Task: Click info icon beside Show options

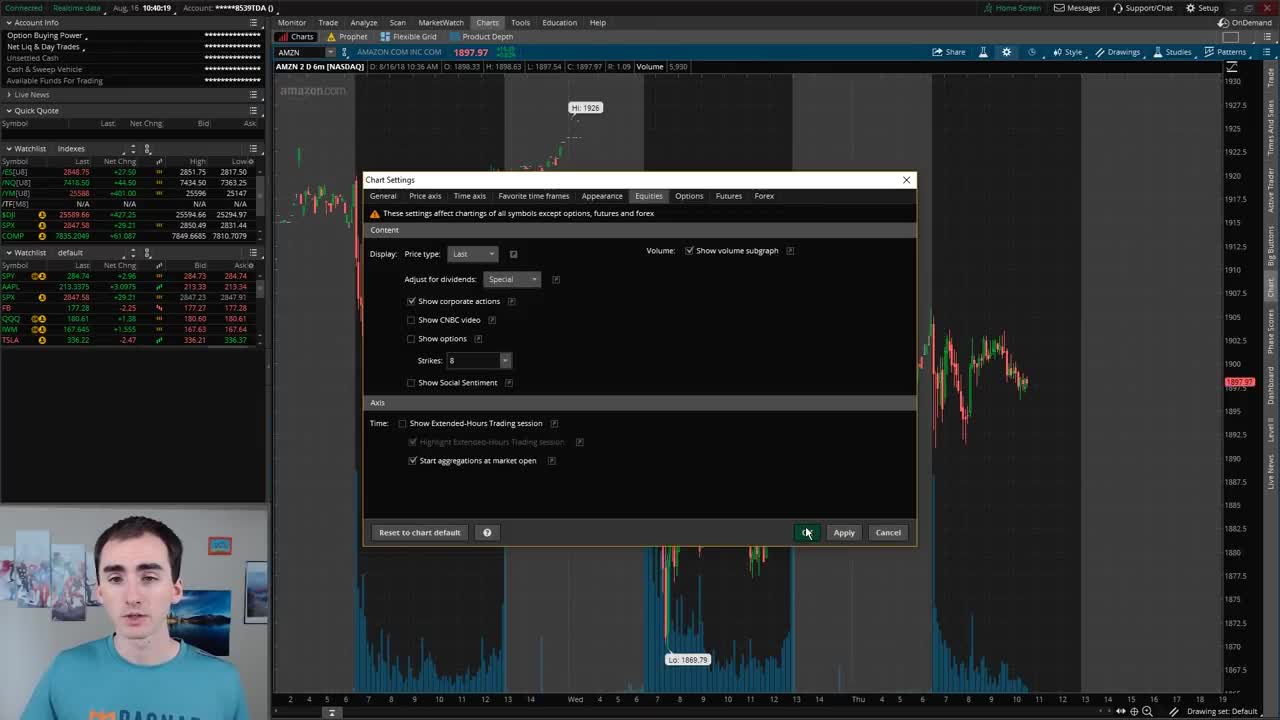Action: coord(478,339)
